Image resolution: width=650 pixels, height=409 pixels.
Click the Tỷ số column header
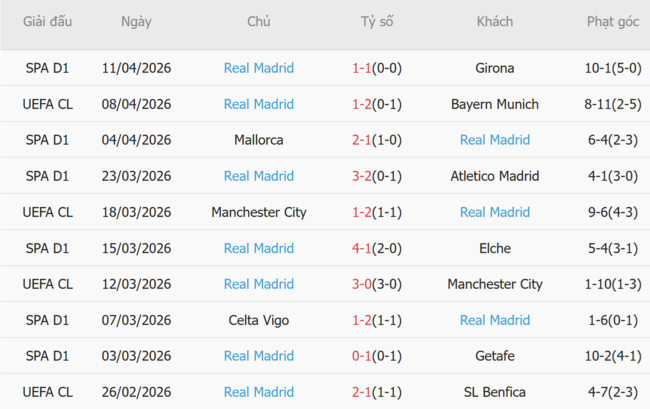click(376, 22)
